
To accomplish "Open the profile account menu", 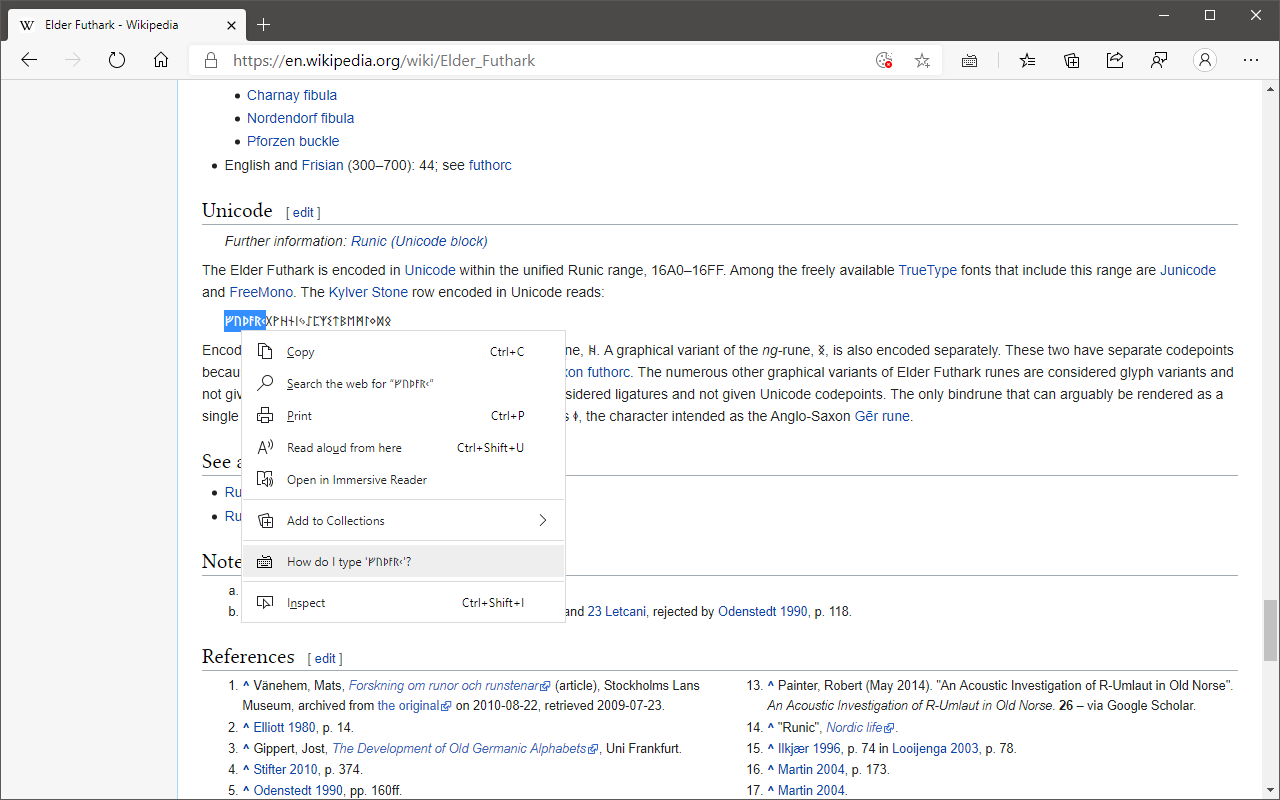I will click(x=1205, y=60).
